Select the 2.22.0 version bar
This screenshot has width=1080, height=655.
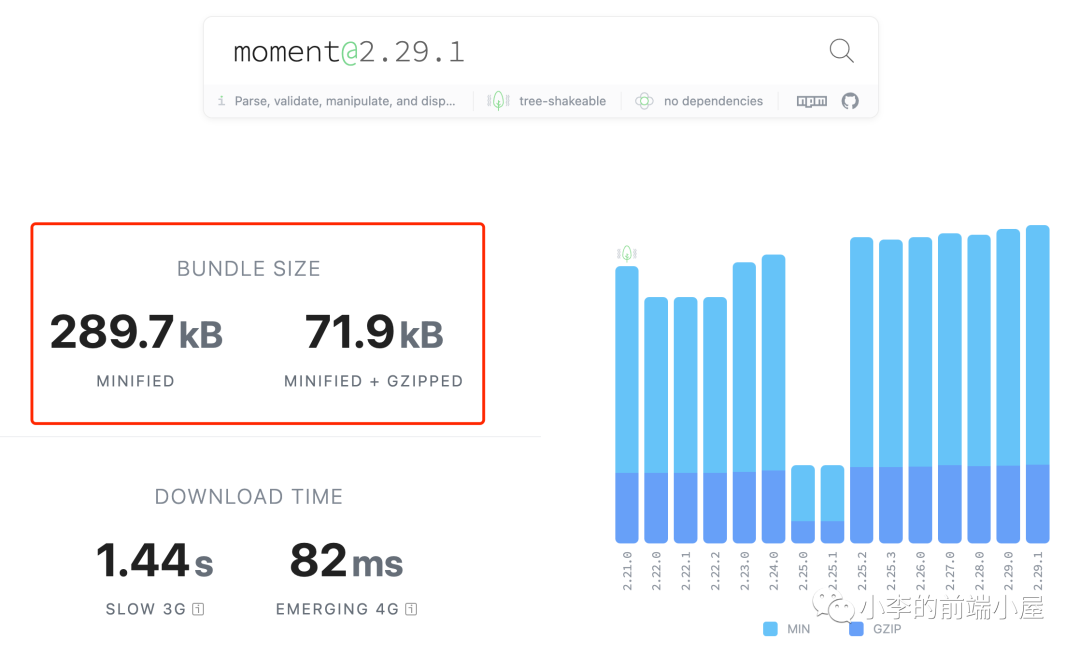(656, 420)
